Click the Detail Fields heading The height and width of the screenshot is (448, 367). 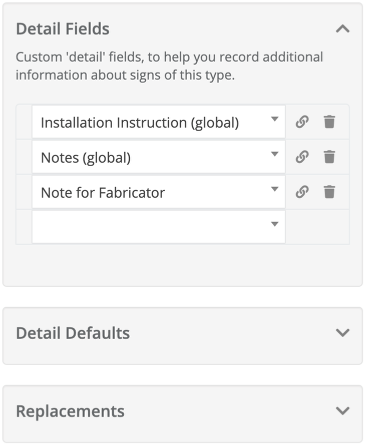click(x=63, y=29)
